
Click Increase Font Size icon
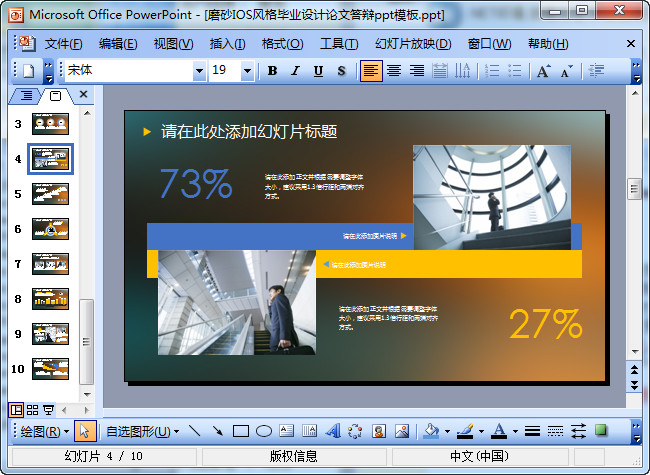click(543, 71)
